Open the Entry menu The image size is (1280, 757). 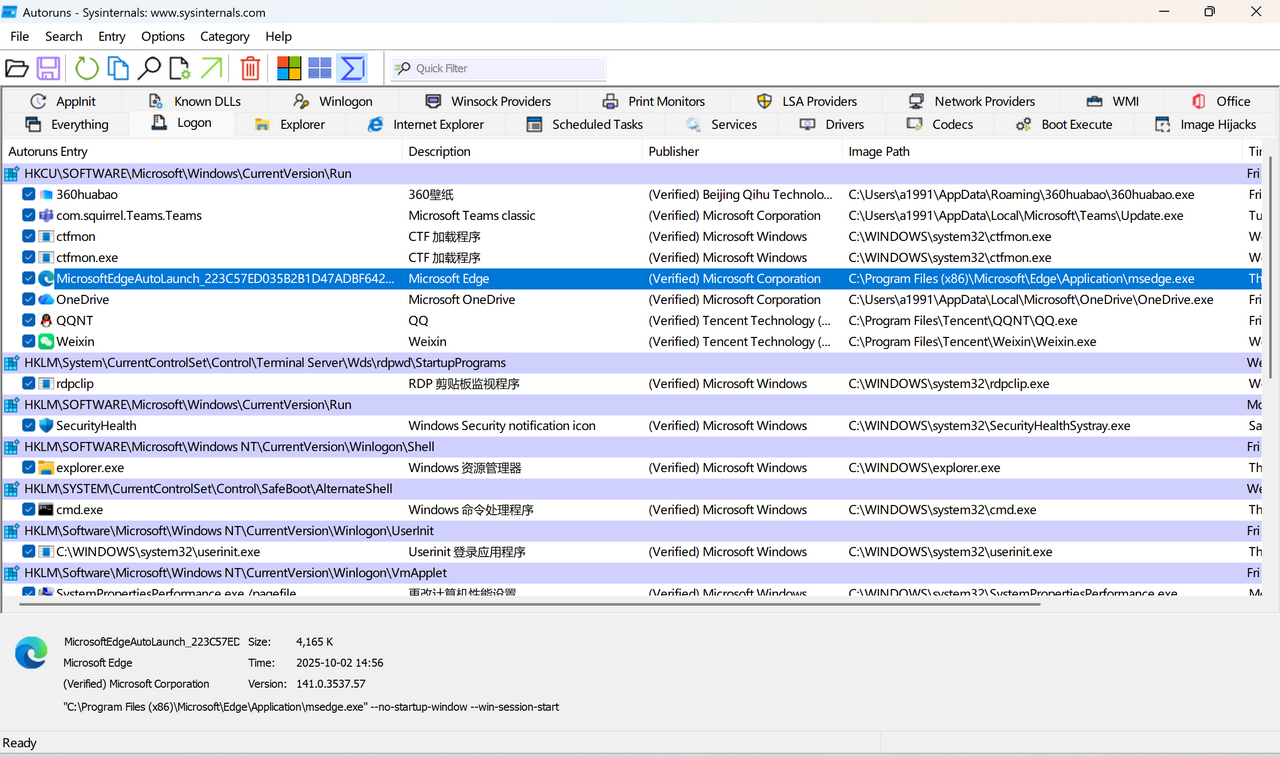[x=112, y=36]
